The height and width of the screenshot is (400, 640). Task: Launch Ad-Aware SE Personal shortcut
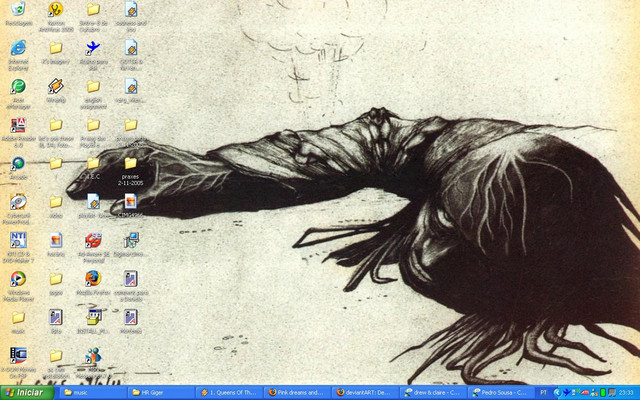tap(93, 240)
